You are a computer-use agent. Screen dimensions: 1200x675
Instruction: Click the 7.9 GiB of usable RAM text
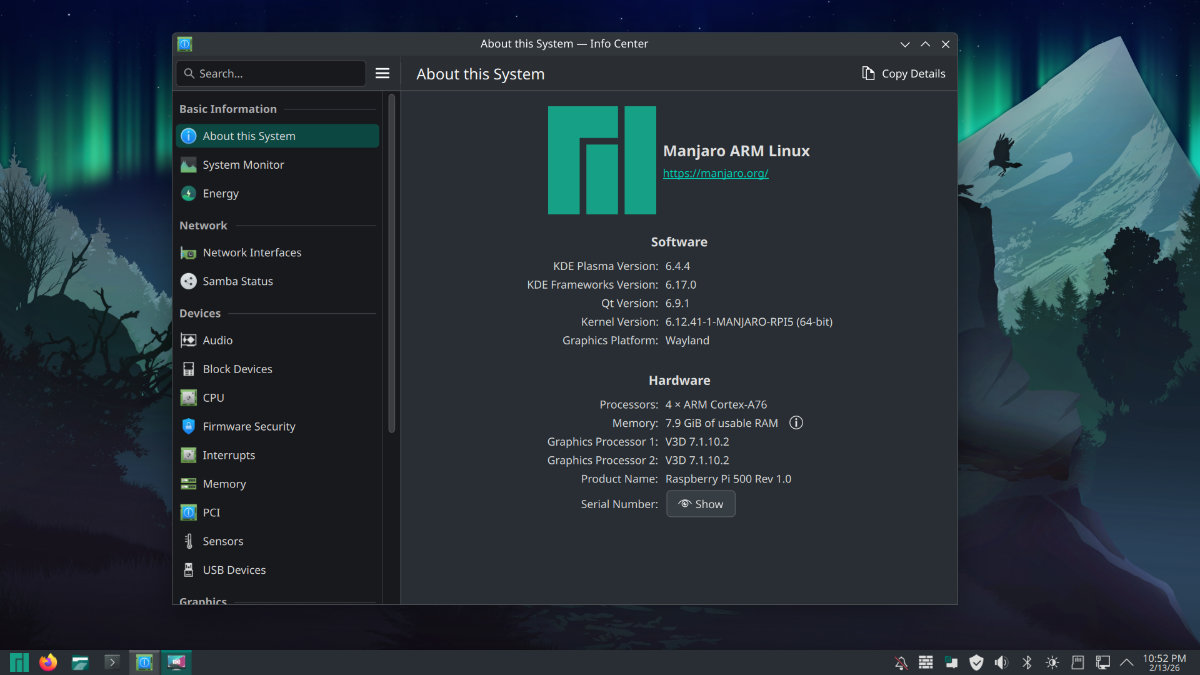[721, 423]
